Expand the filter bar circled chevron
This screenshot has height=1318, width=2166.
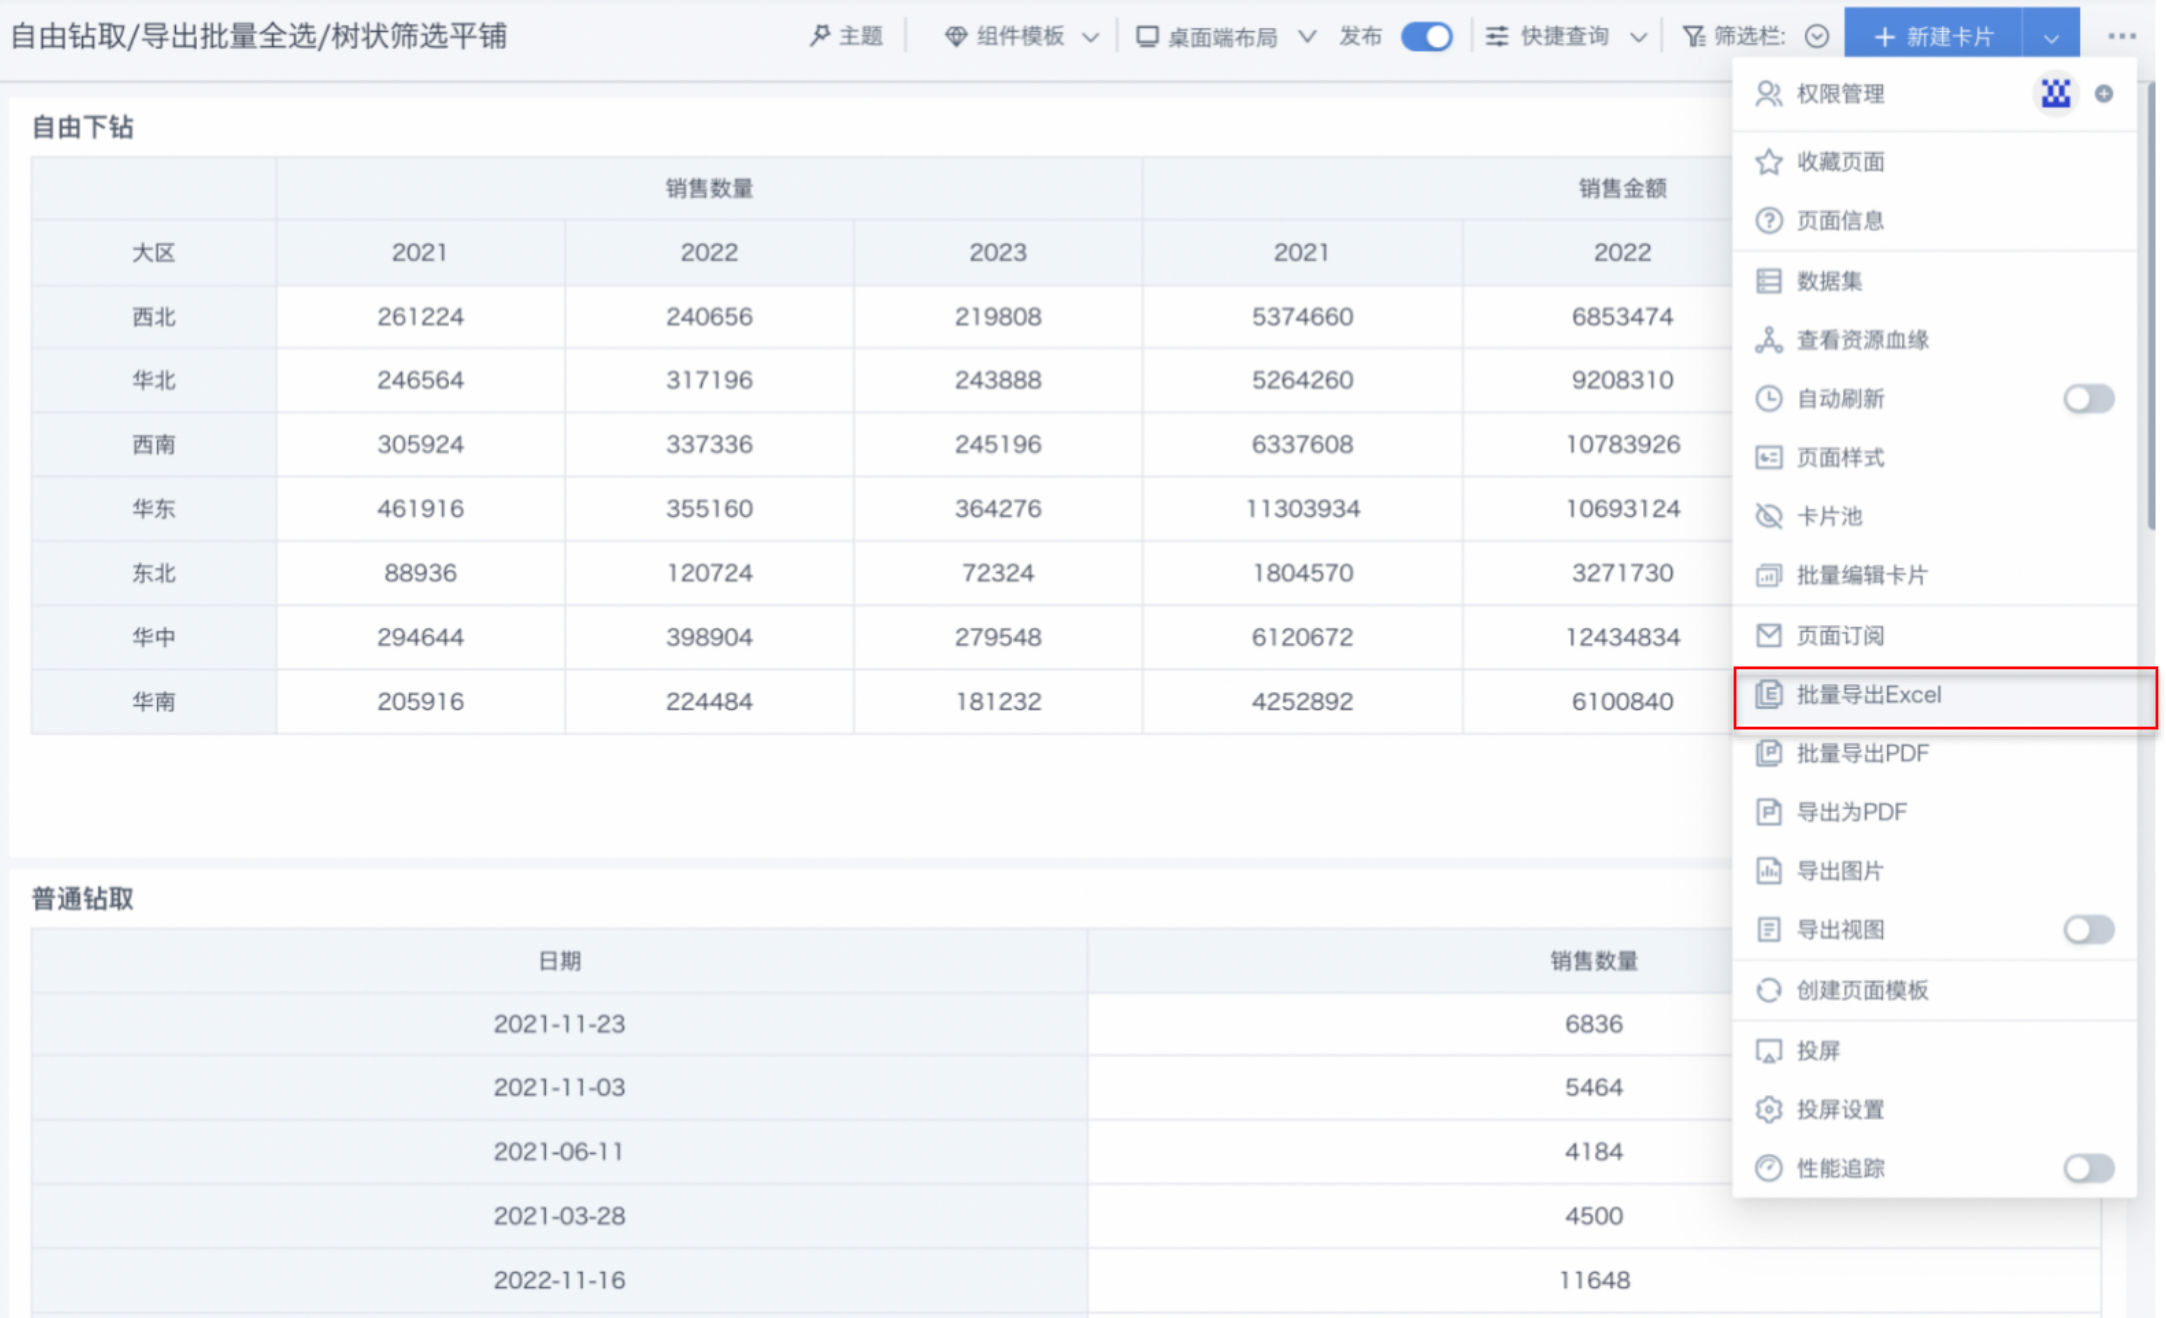pos(1817,37)
